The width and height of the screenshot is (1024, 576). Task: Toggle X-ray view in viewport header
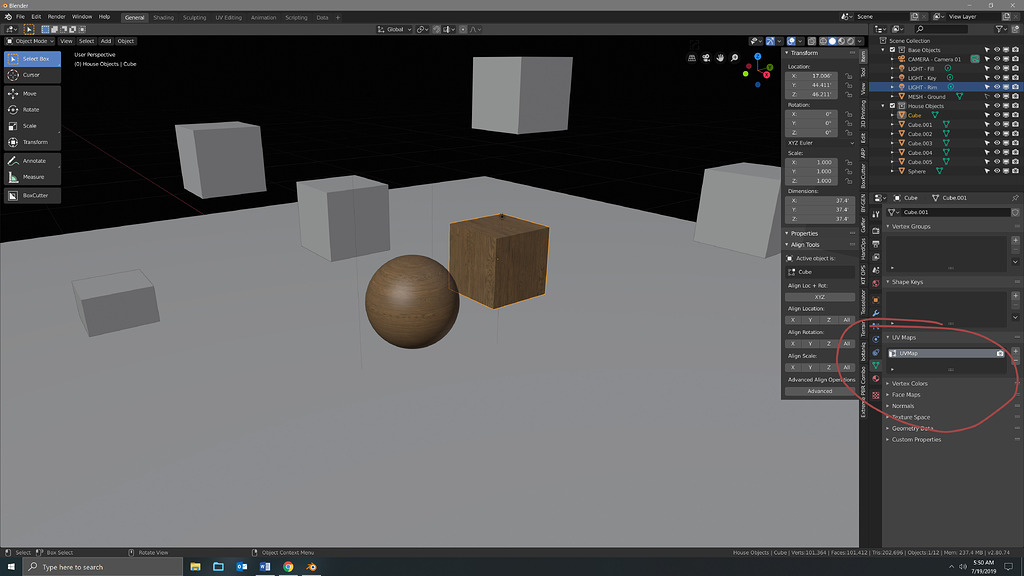[x=812, y=41]
